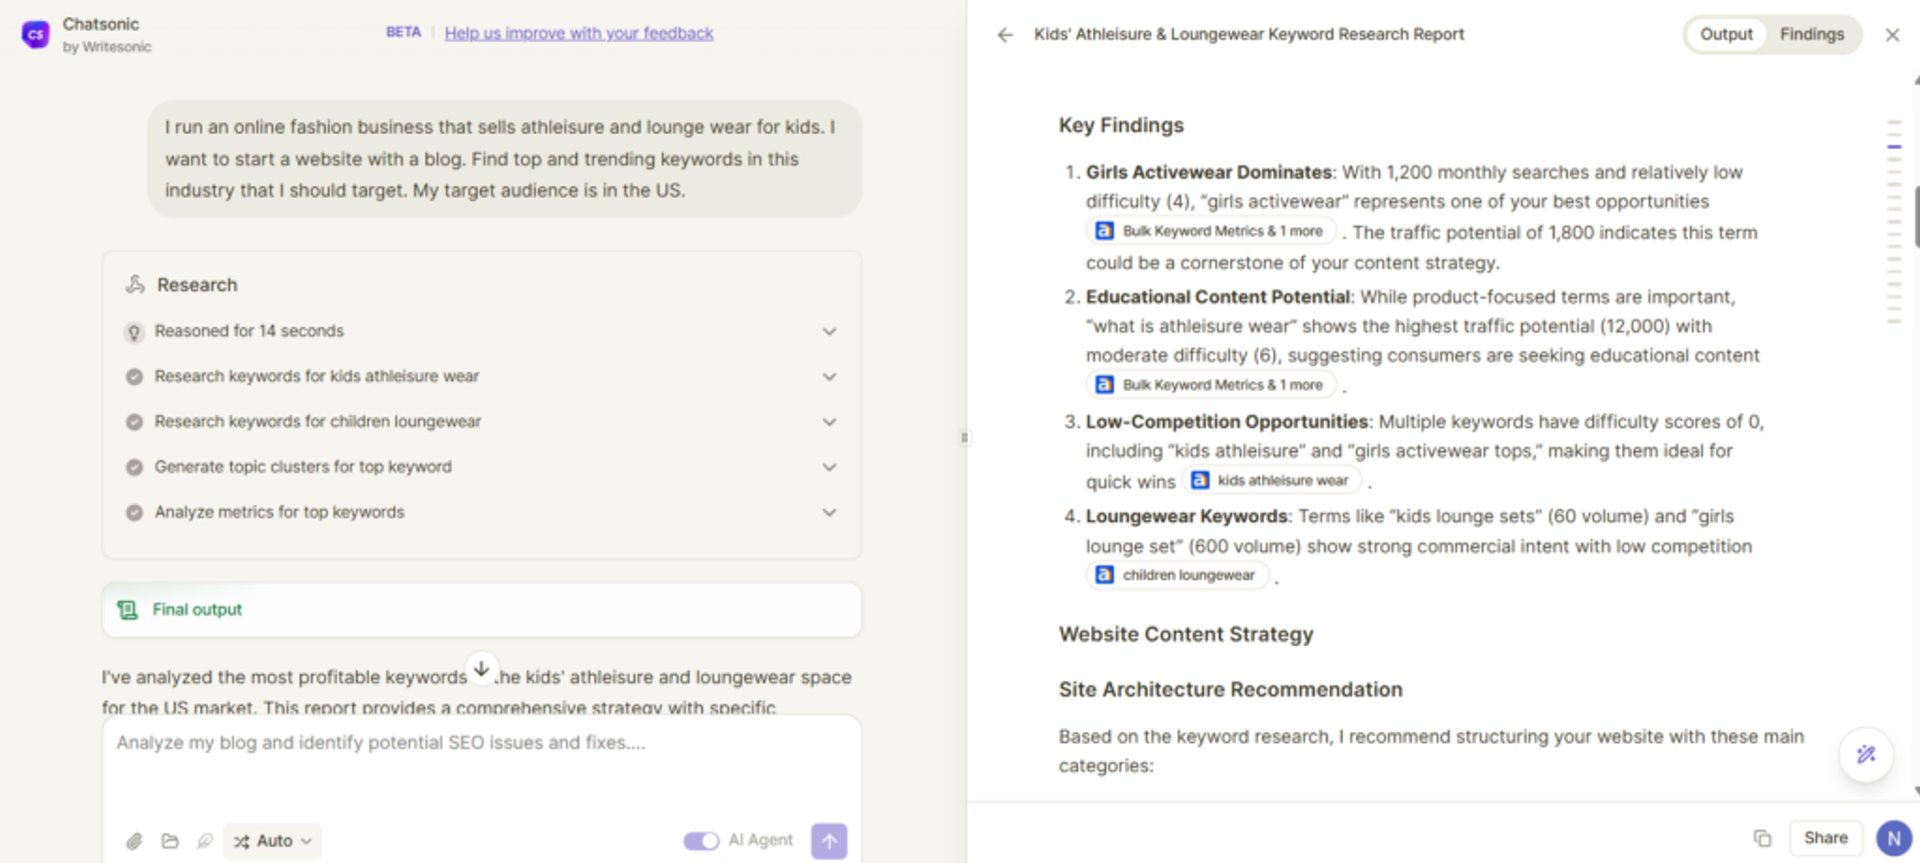Screen dimensions: 1920x863
Task: Click checkmark icon for topic clusters step
Action: 134,467
